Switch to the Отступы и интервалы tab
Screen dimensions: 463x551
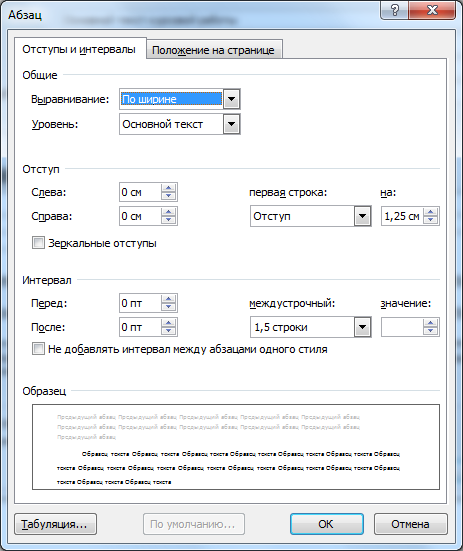tap(79, 49)
